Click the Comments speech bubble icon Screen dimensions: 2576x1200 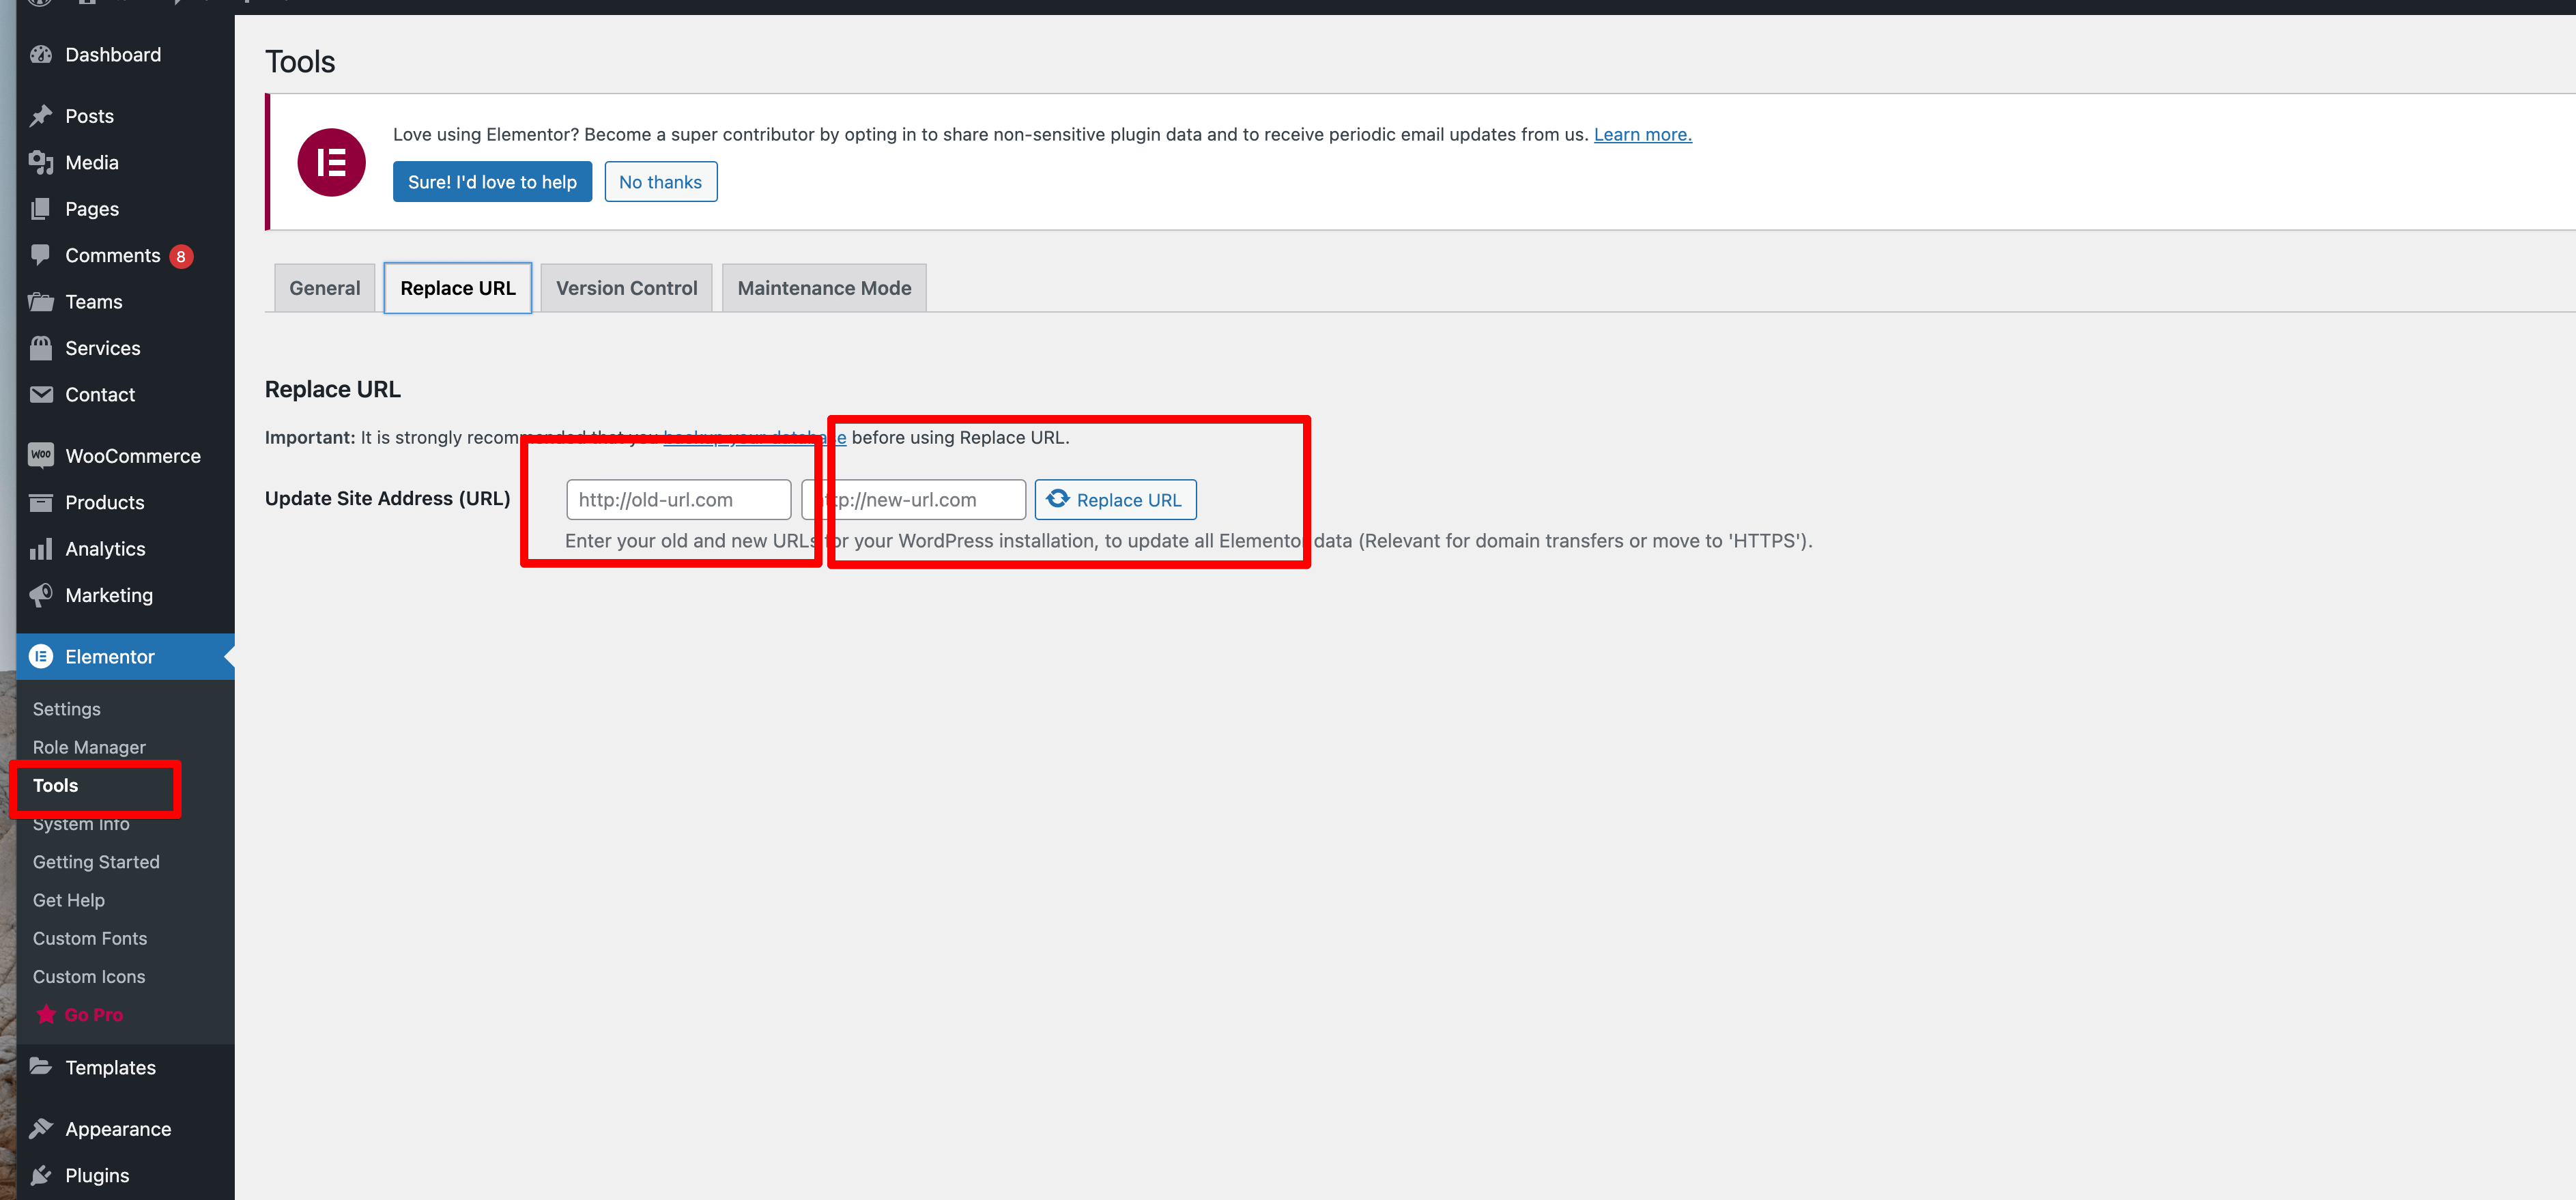[41, 255]
